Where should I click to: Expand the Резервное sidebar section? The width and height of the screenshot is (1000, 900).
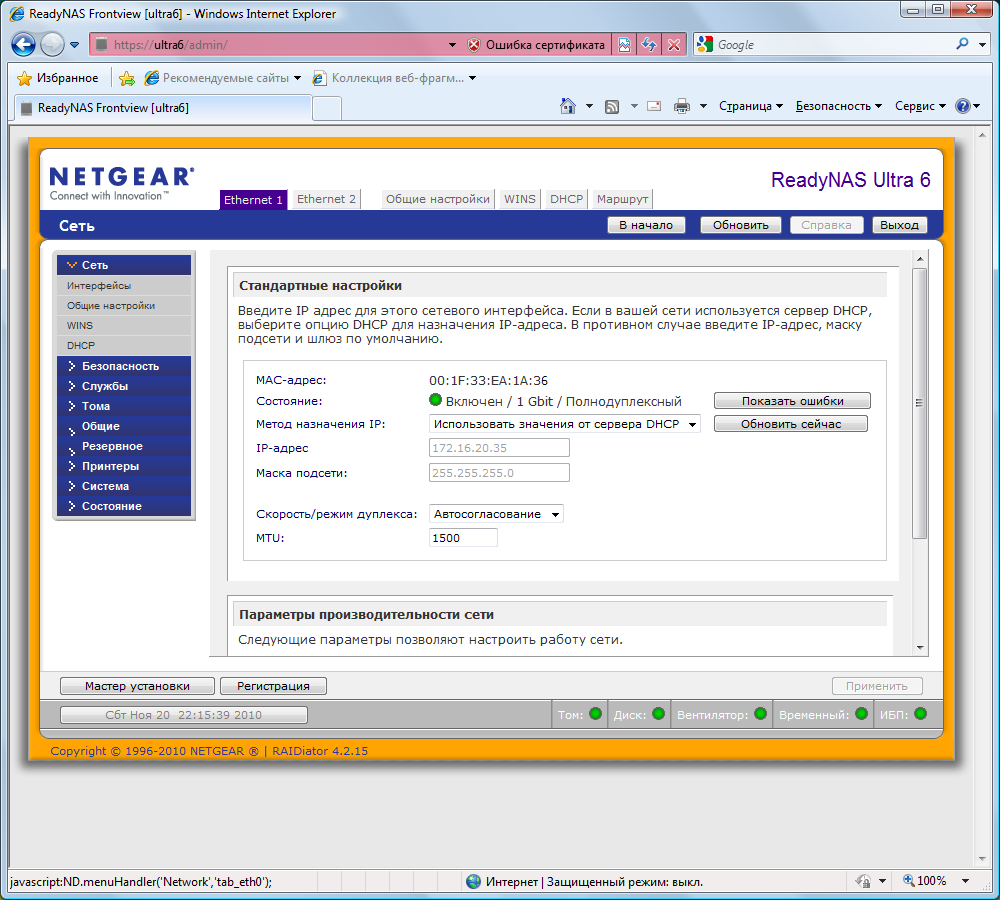tap(124, 446)
